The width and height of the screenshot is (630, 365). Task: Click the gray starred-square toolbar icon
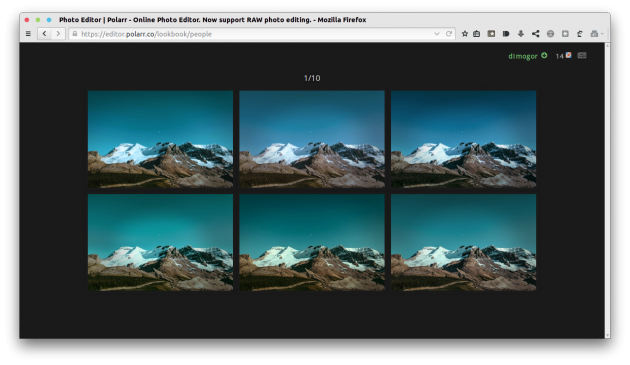[565, 34]
